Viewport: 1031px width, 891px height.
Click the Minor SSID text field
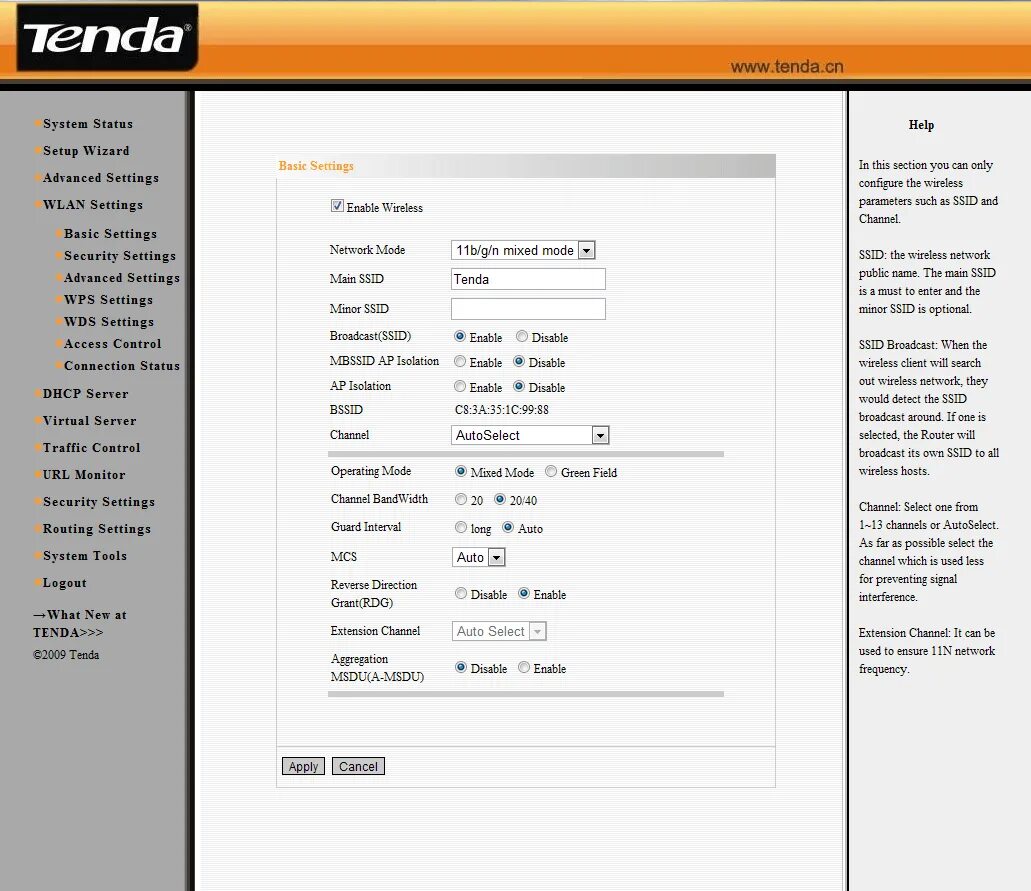[x=528, y=309]
